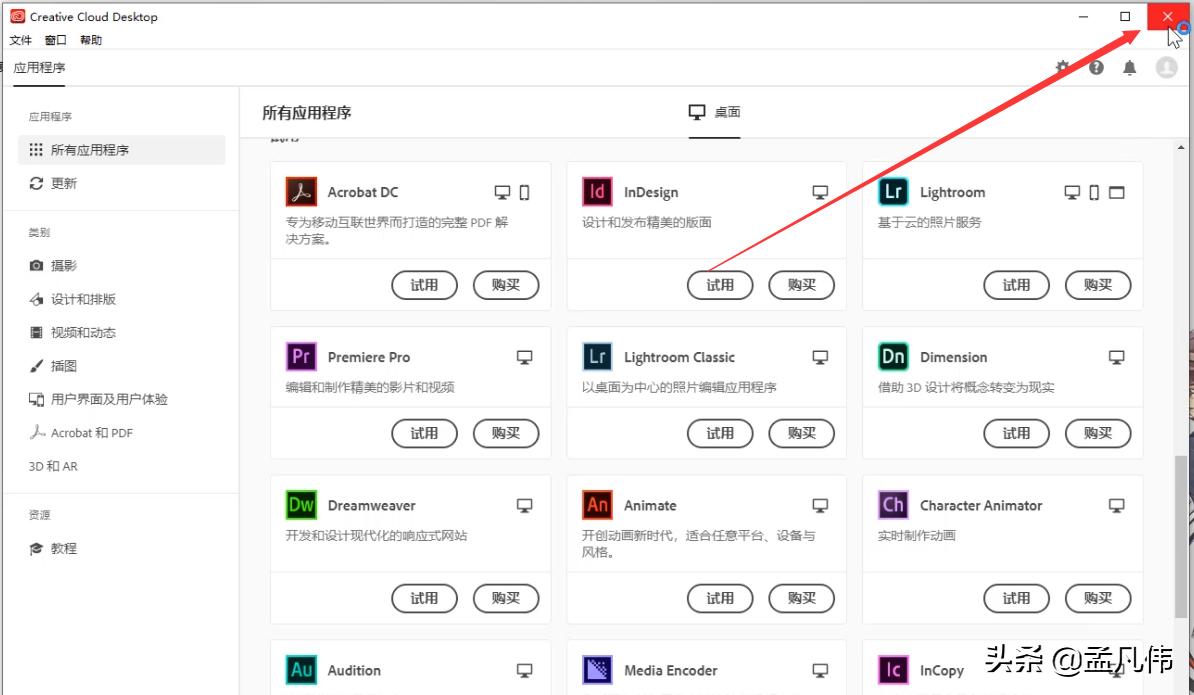
Task: Click 购买 for Lightroom Classic
Action: tap(801, 433)
